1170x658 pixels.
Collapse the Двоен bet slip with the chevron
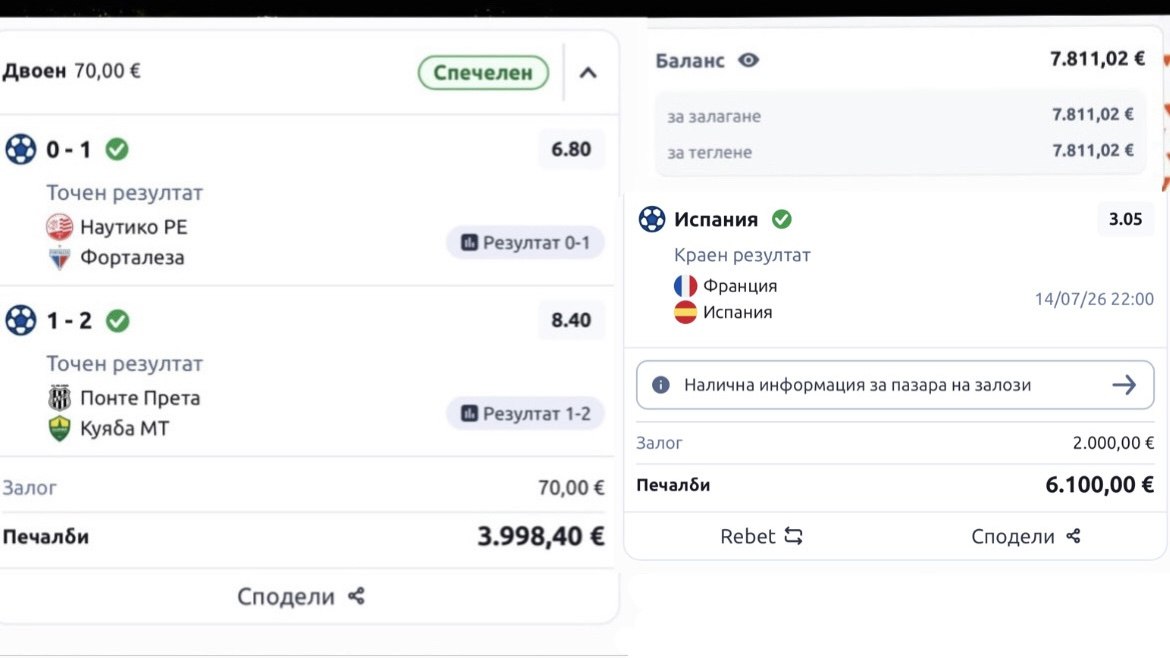click(x=588, y=72)
